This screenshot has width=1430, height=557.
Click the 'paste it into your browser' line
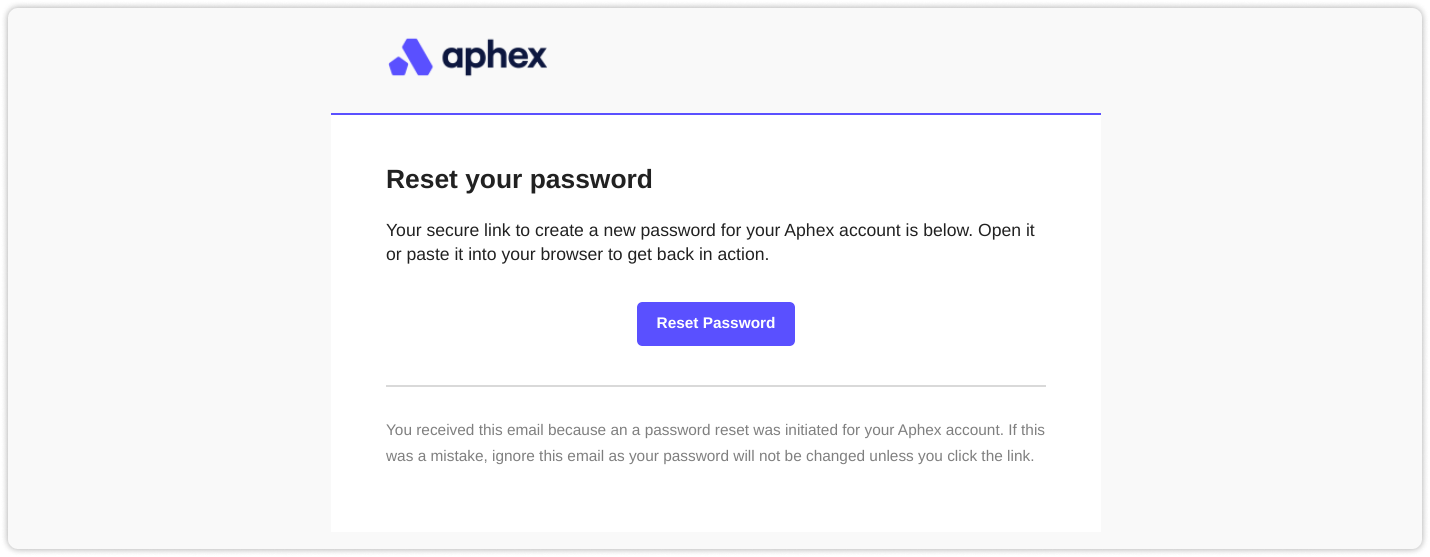pos(577,255)
